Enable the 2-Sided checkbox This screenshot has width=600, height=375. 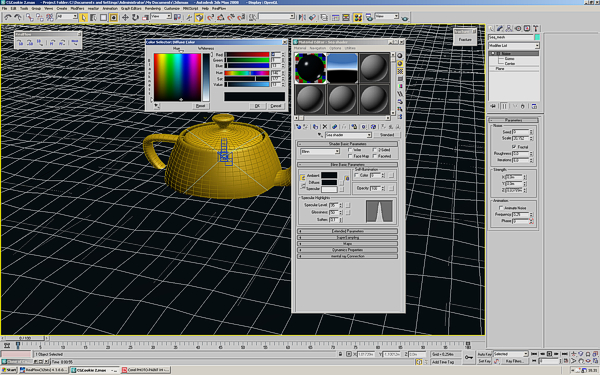tap(375, 150)
